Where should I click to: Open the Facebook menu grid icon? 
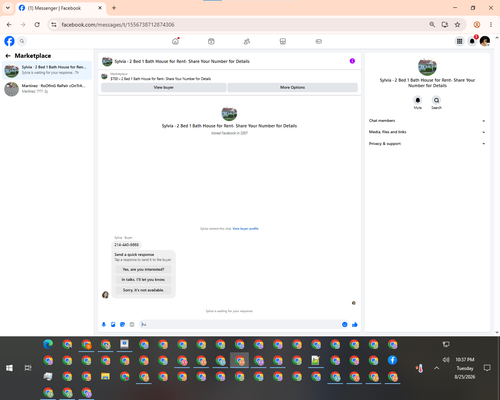point(459,41)
